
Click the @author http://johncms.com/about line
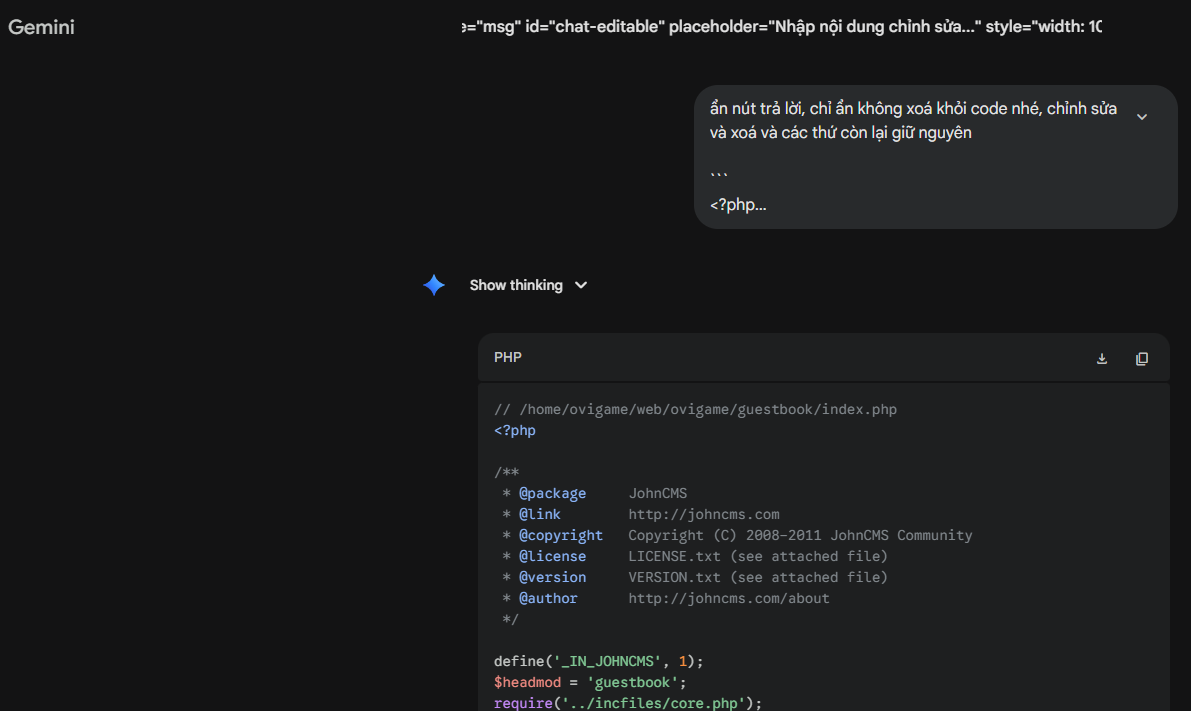(665, 599)
